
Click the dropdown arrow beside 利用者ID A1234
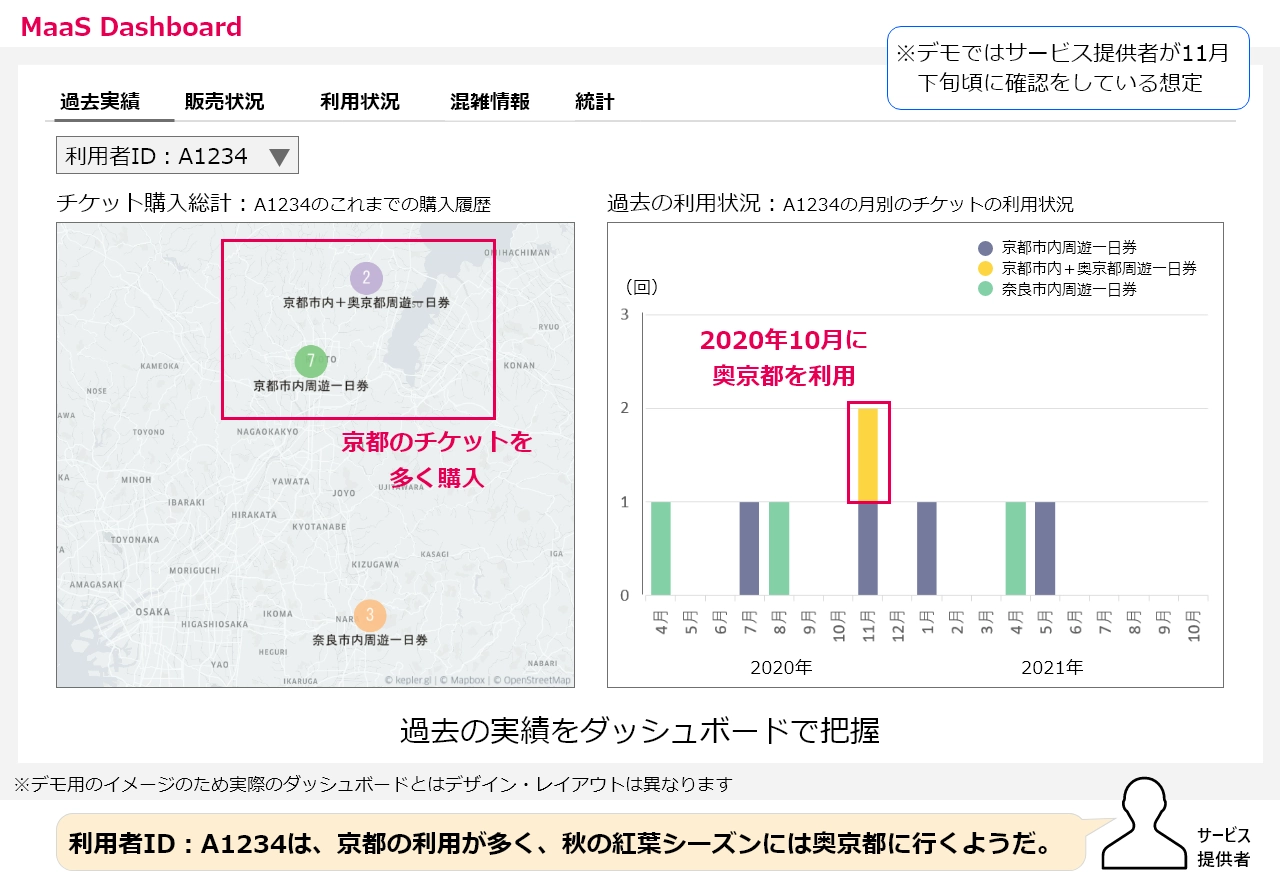(x=279, y=157)
